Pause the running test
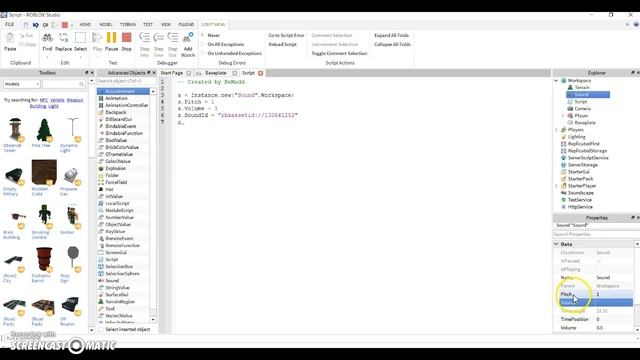 pos(111,38)
